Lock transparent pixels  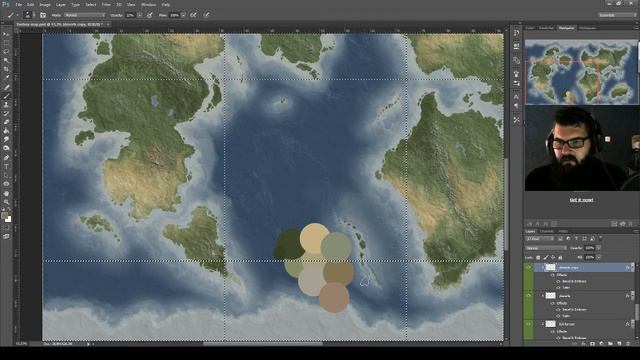tap(538, 258)
